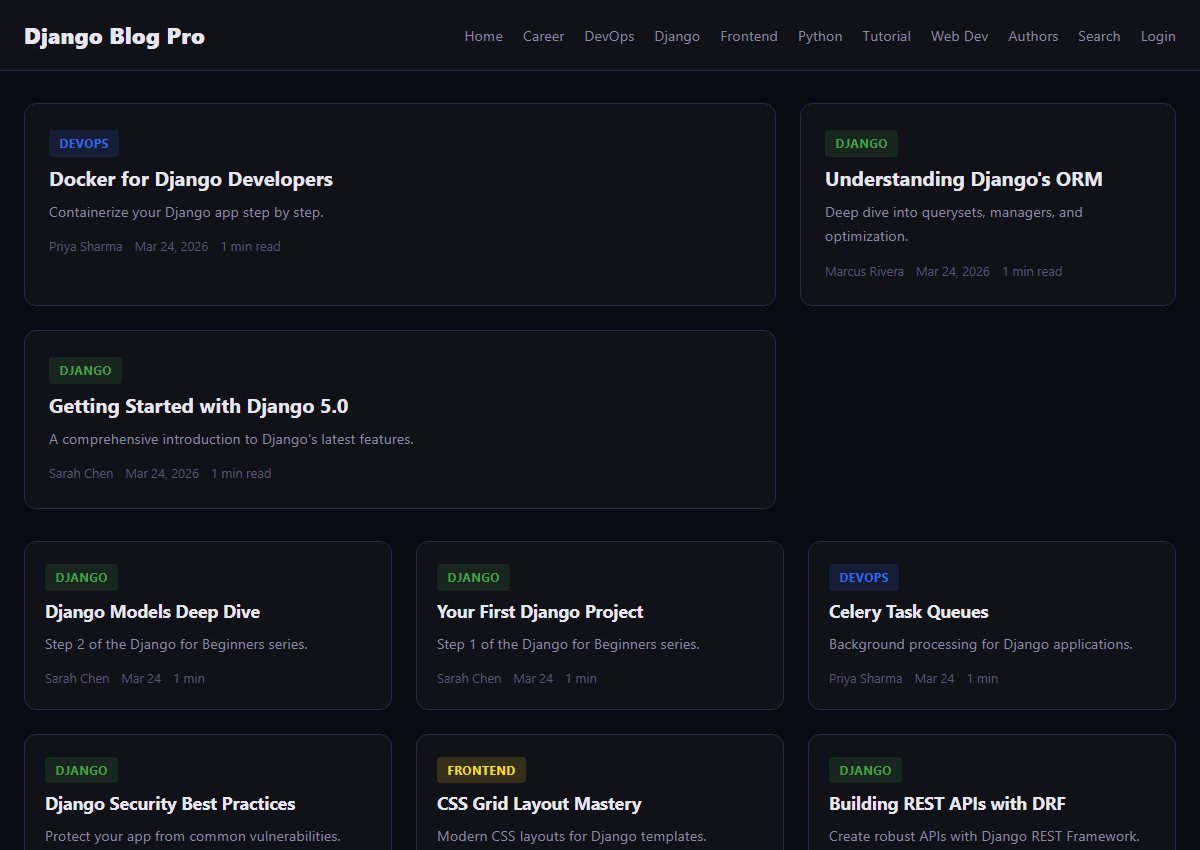This screenshot has height=850, width=1200.
Task: Switch to the Tutorial navigation item
Action: point(886,36)
